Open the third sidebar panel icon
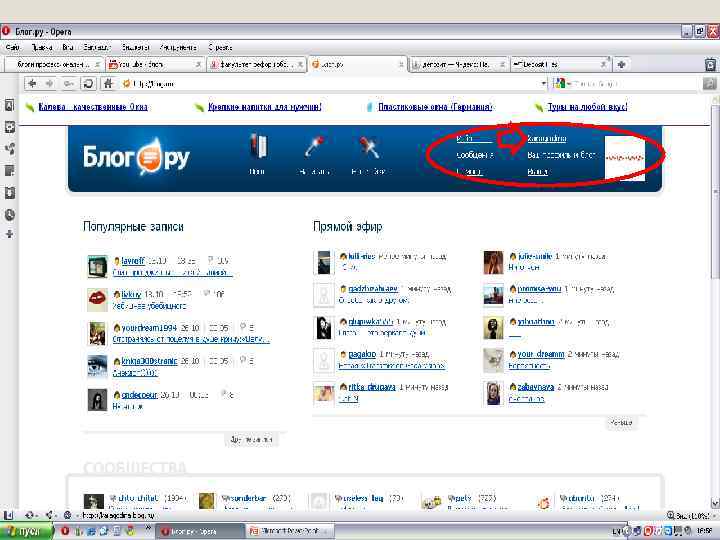 pyautogui.click(x=9, y=148)
